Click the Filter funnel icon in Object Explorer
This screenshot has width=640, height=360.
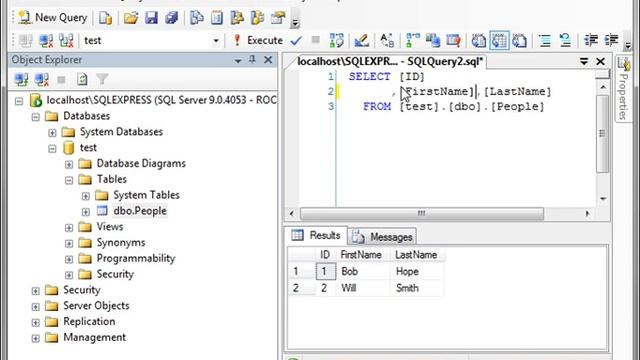pos(102,79)
